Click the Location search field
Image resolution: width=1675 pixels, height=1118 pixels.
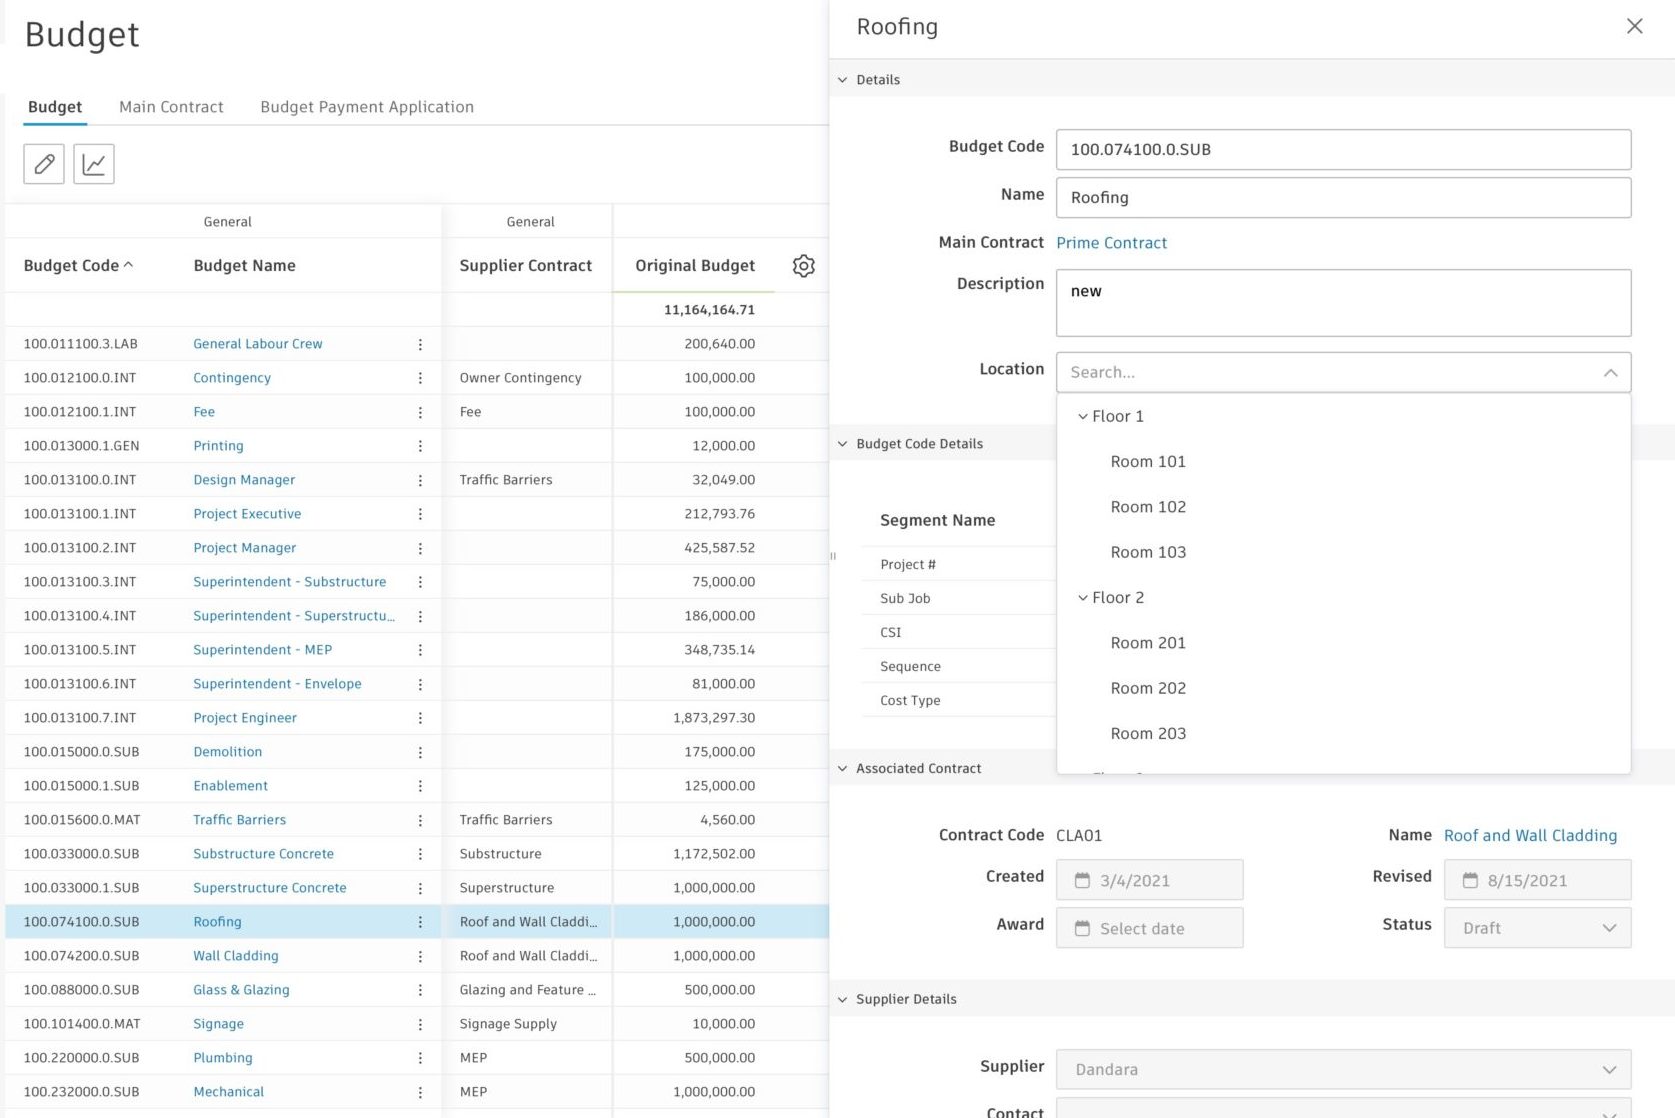pyautogui.click(x=1344, y=372)
